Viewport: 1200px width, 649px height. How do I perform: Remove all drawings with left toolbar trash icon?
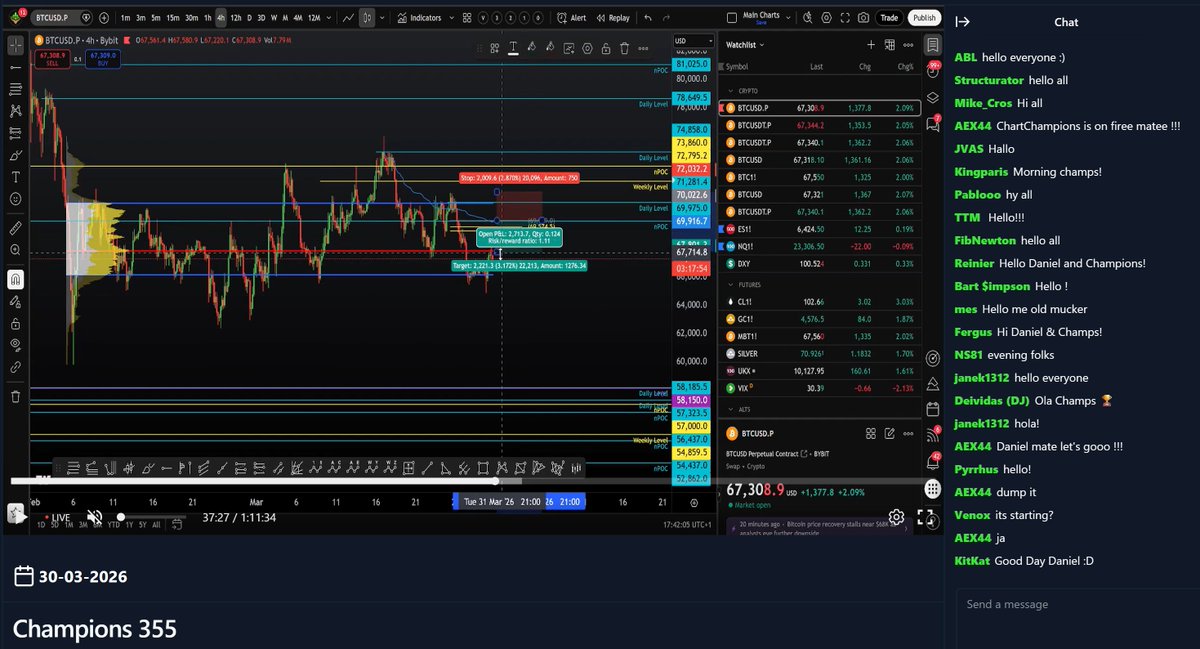tap(16, 396)
